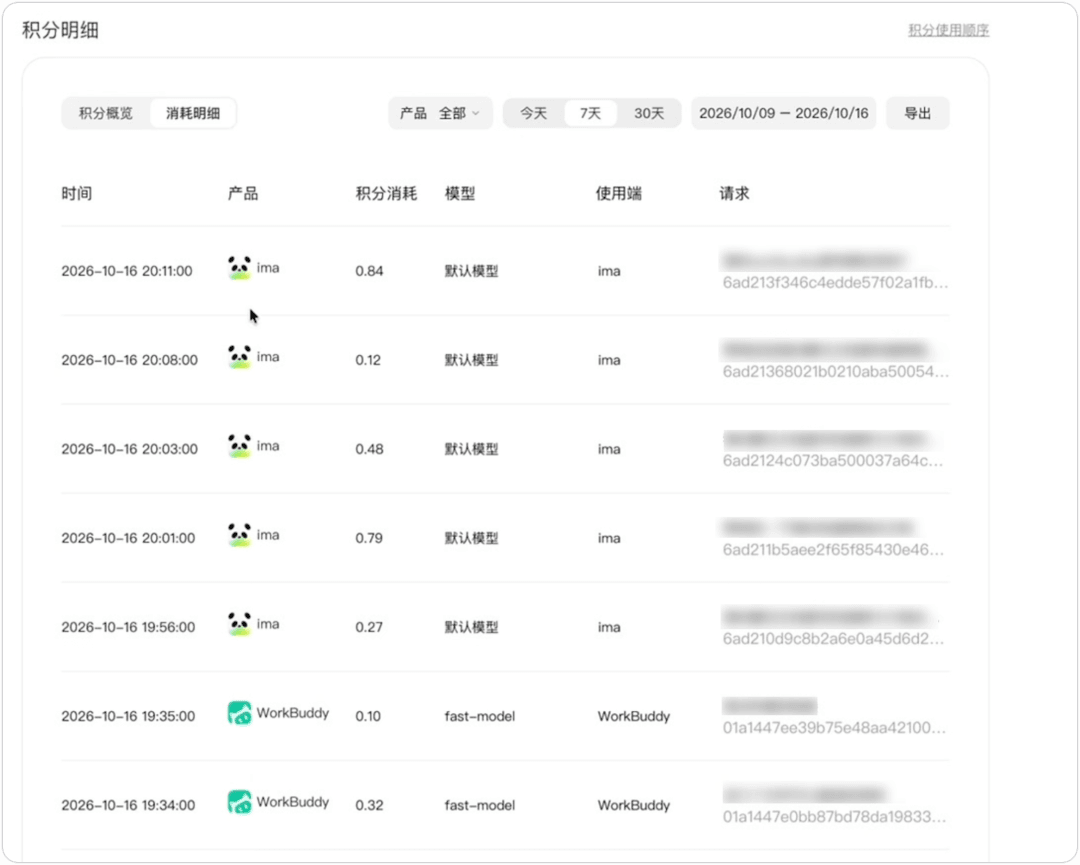Click request ID 01a1447ee39b75e48aa42100…
The width and height of the screenshot is (1080, 865).
834,727
